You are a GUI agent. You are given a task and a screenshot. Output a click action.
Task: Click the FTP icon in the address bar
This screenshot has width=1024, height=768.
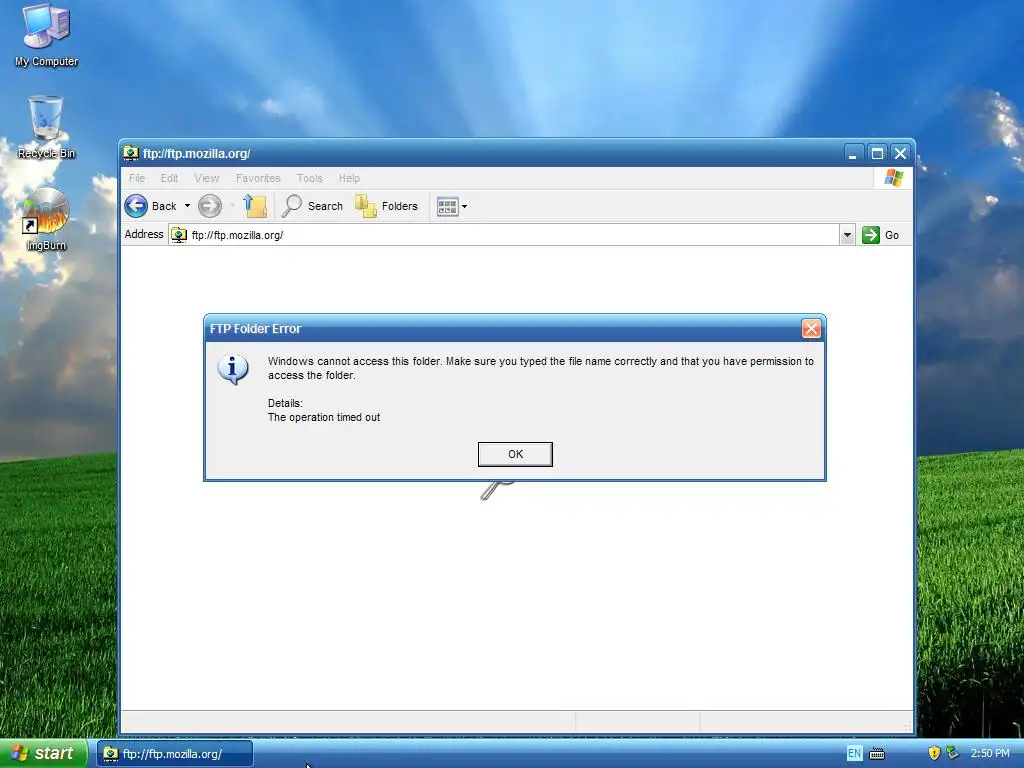(179, 235)
